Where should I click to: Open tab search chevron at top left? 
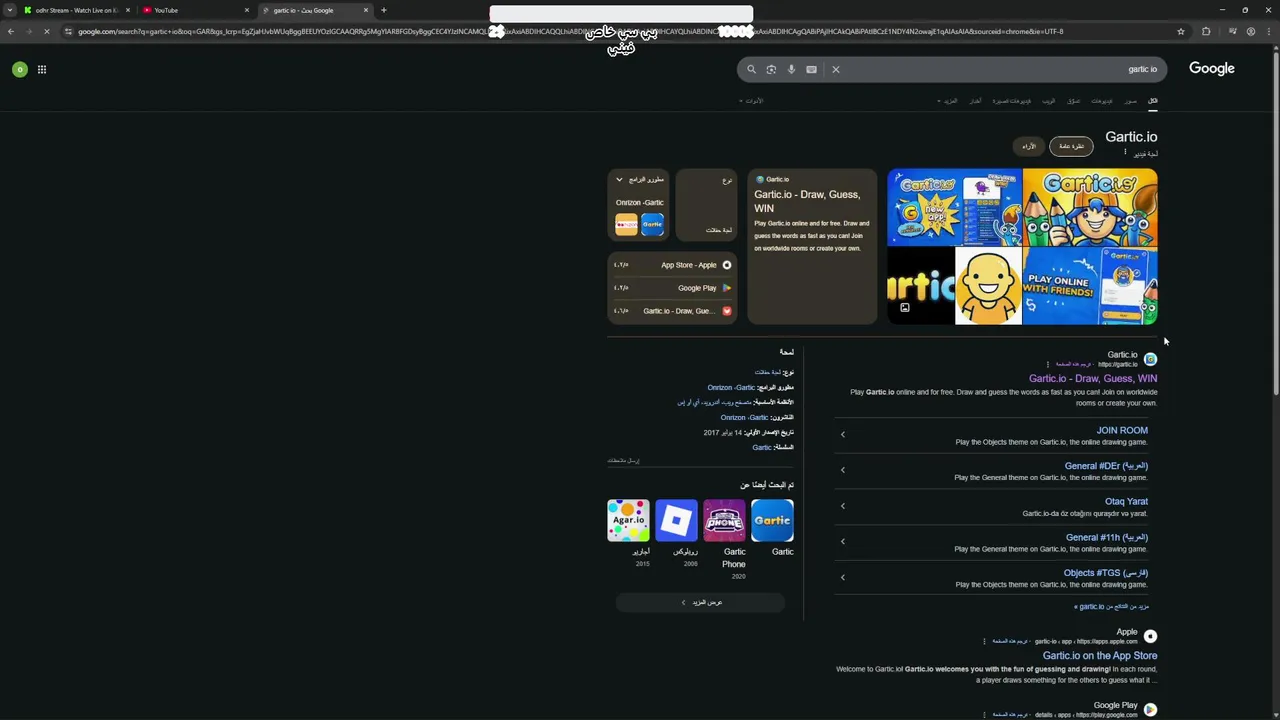(x=10, y=10)
